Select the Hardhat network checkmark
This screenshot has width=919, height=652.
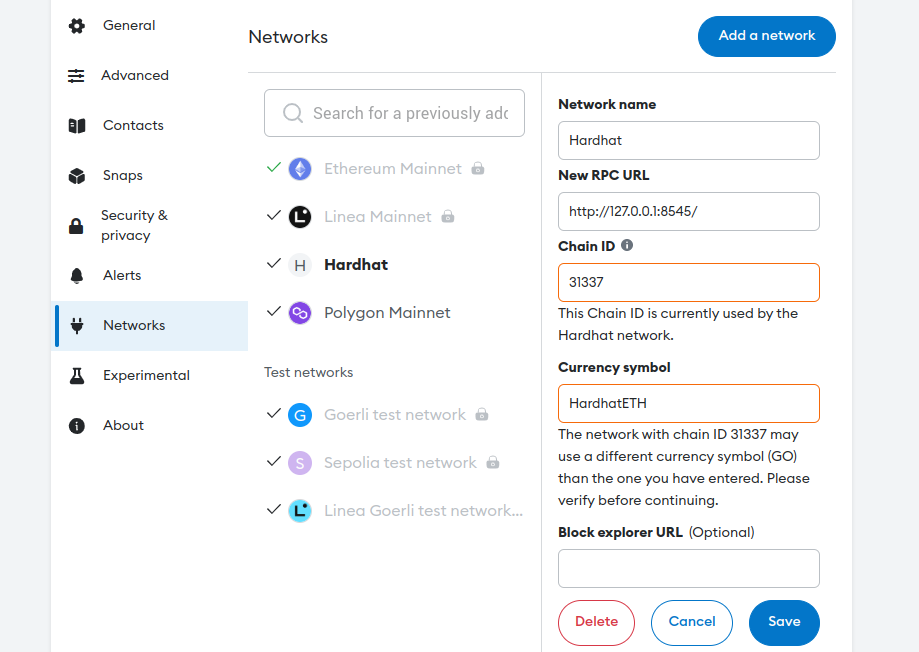[x=273, y=264]
